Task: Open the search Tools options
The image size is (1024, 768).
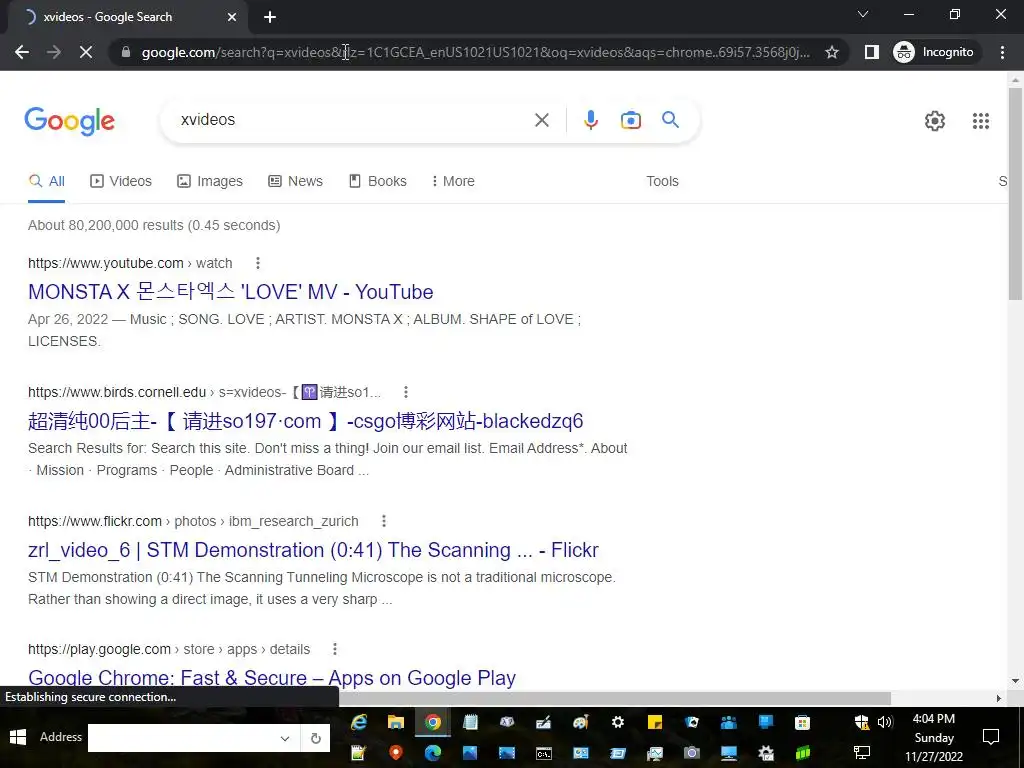Action: 662,181
